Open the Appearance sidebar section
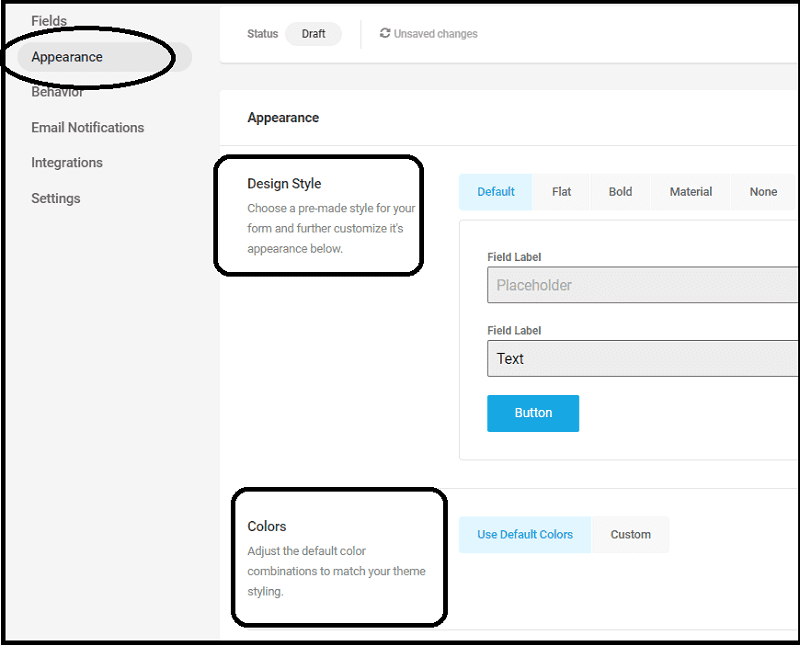 pos(67,57)
